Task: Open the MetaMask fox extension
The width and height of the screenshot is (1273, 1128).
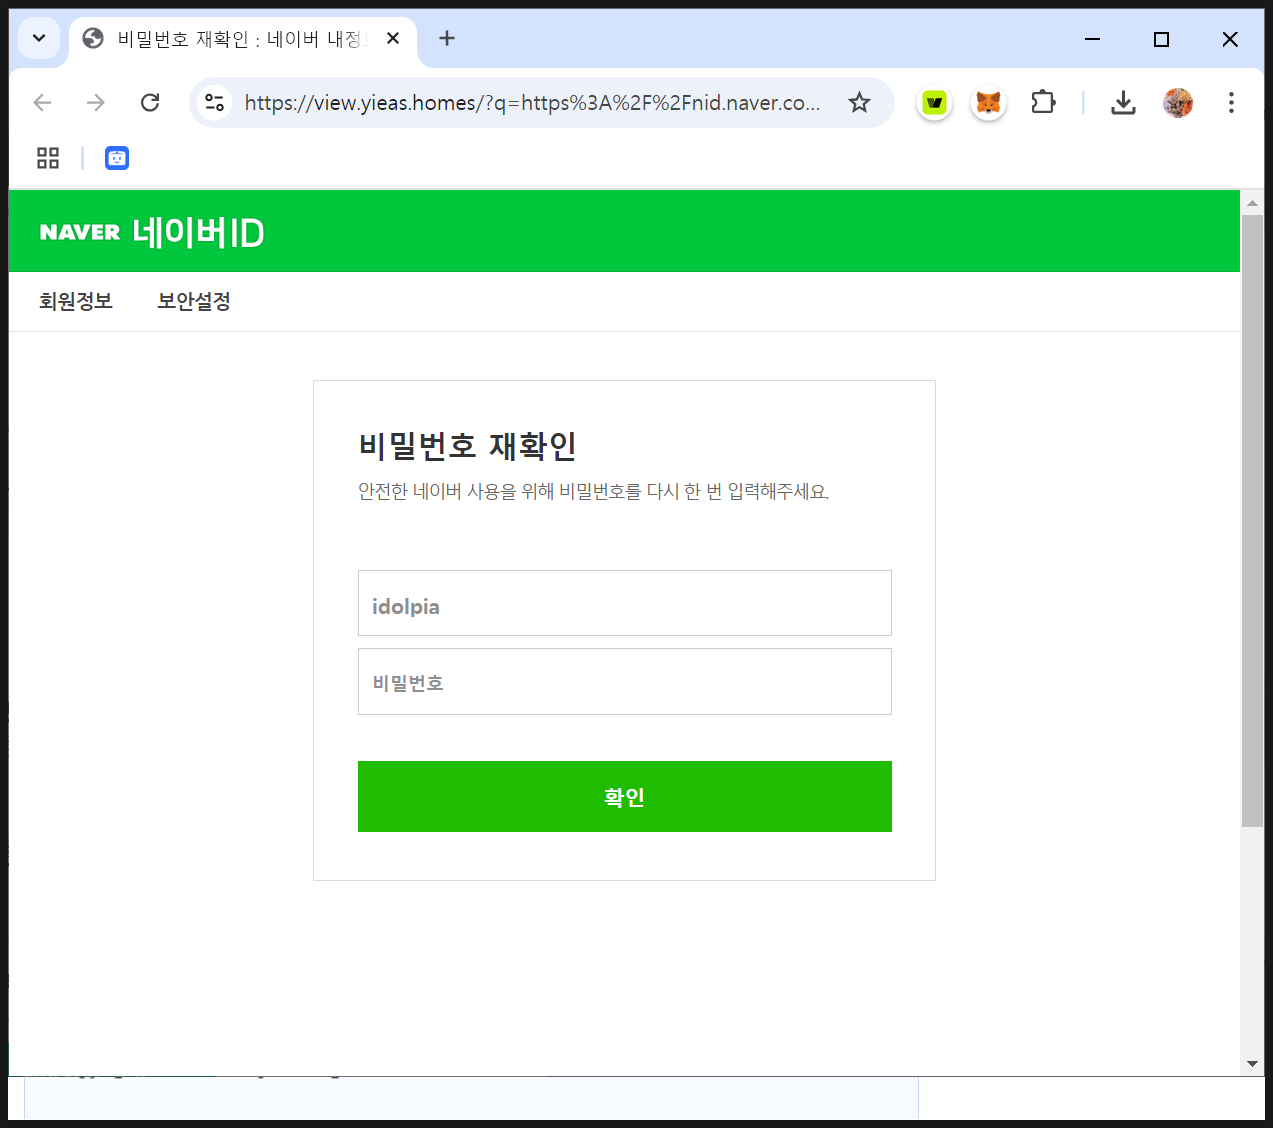Action: click(x=988, y=102)
